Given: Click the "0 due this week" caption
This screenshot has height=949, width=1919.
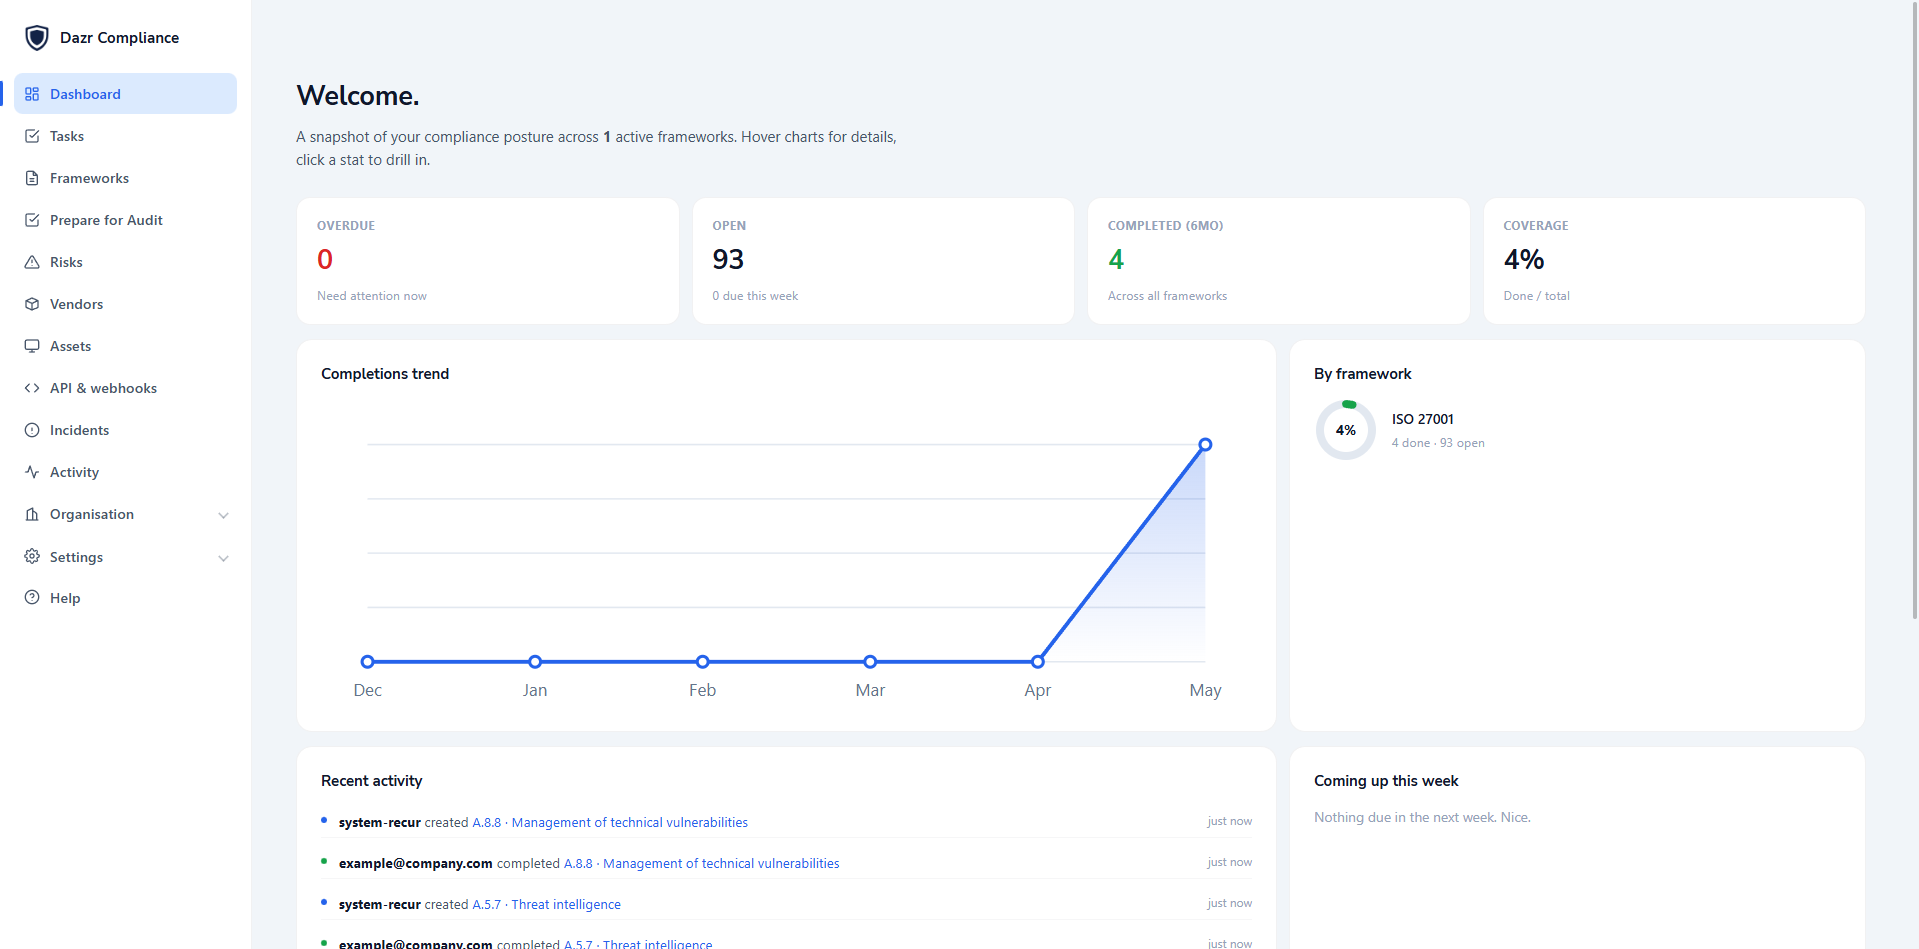Looking at the screenshot, I should coord(755,296).
